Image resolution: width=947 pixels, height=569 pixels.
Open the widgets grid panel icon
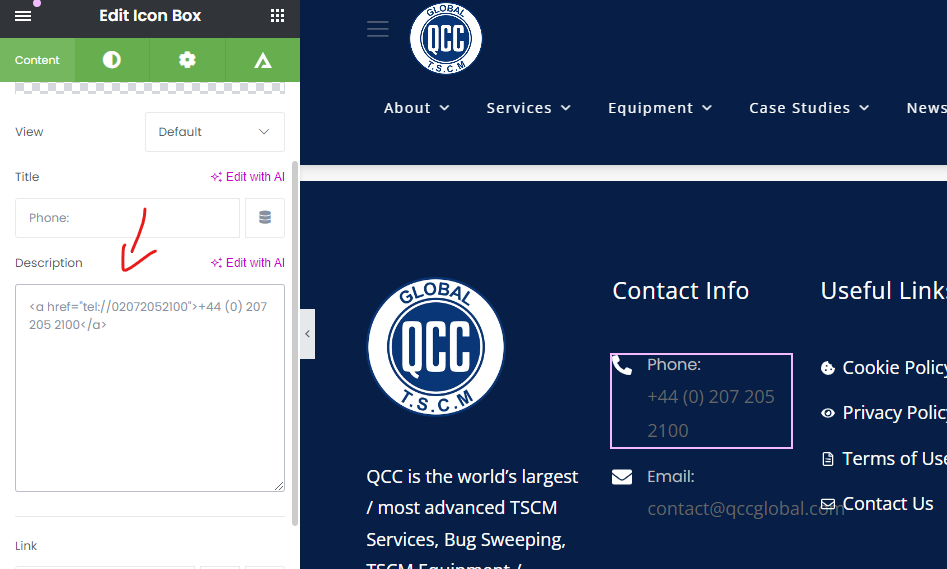coord(277,16)
